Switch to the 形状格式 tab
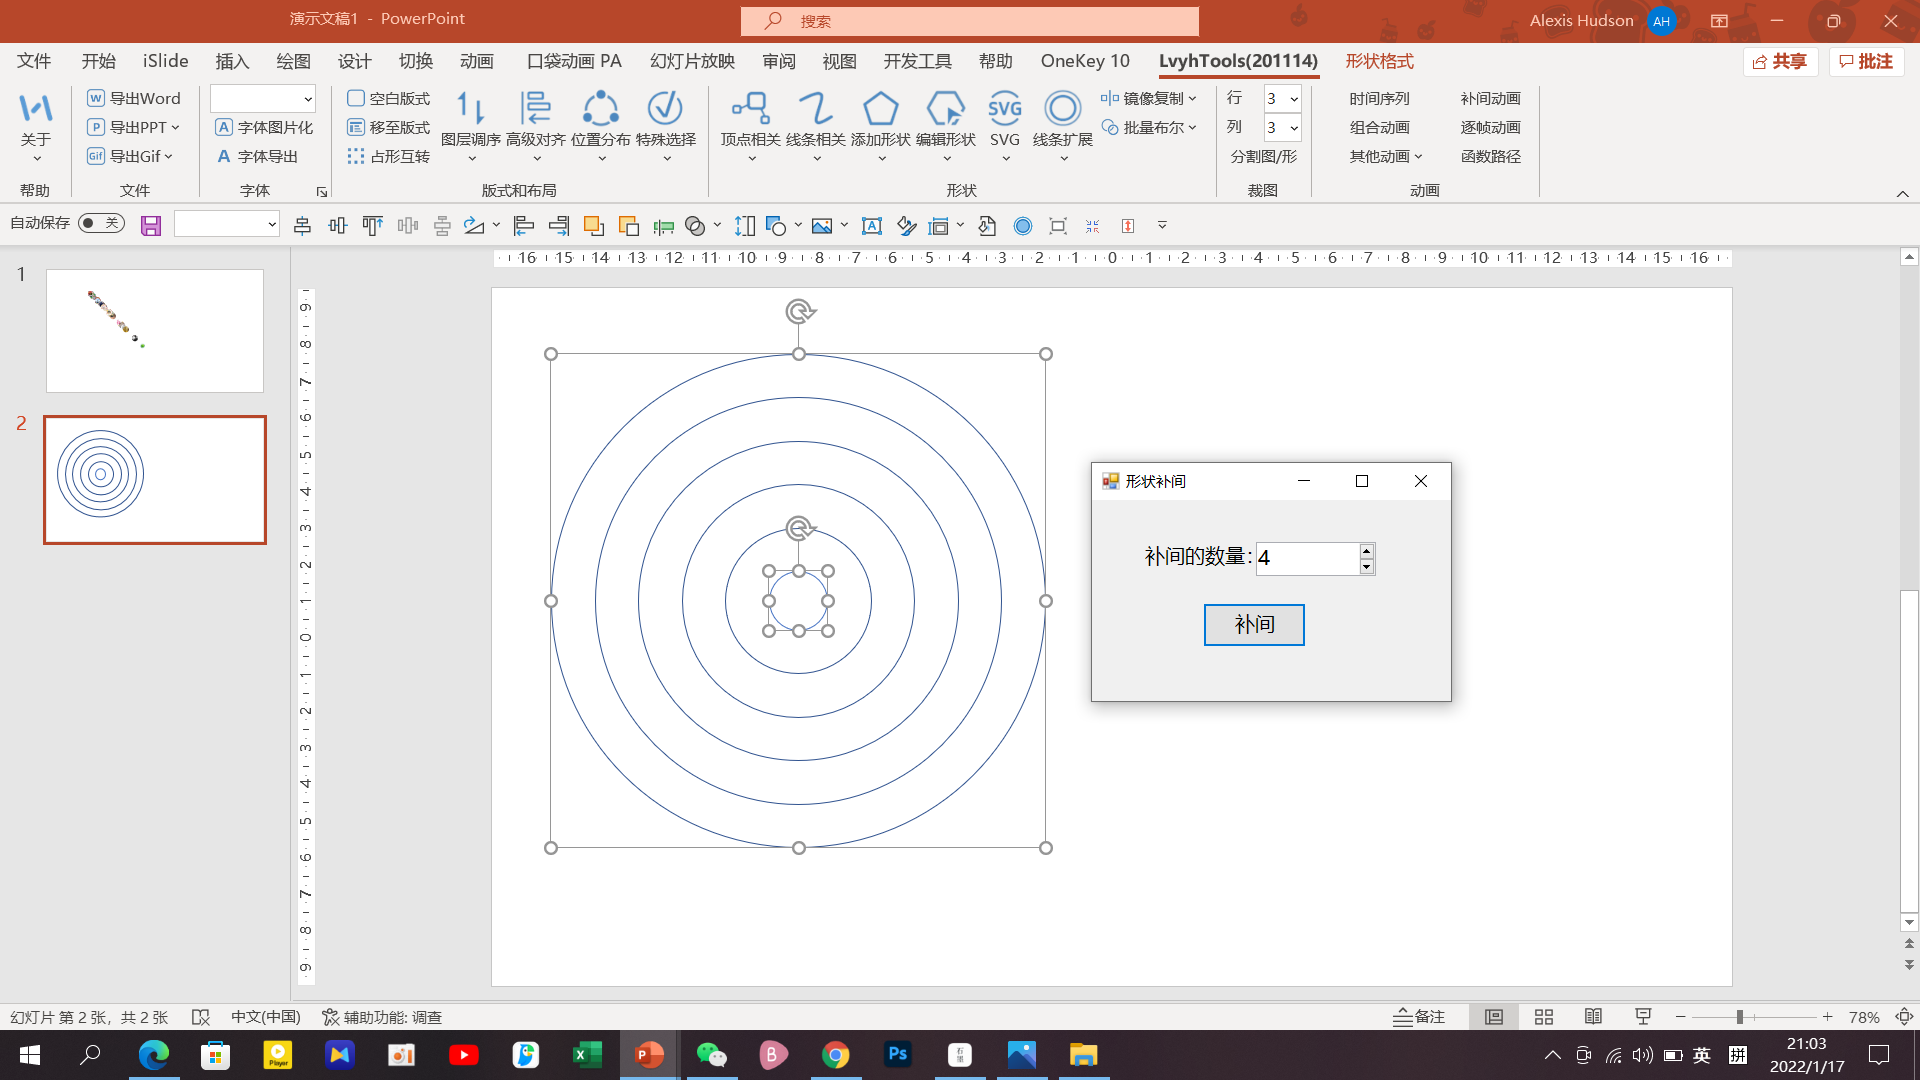The height and width of the screenshot is (1080, 1920). tap(1379, 61)
